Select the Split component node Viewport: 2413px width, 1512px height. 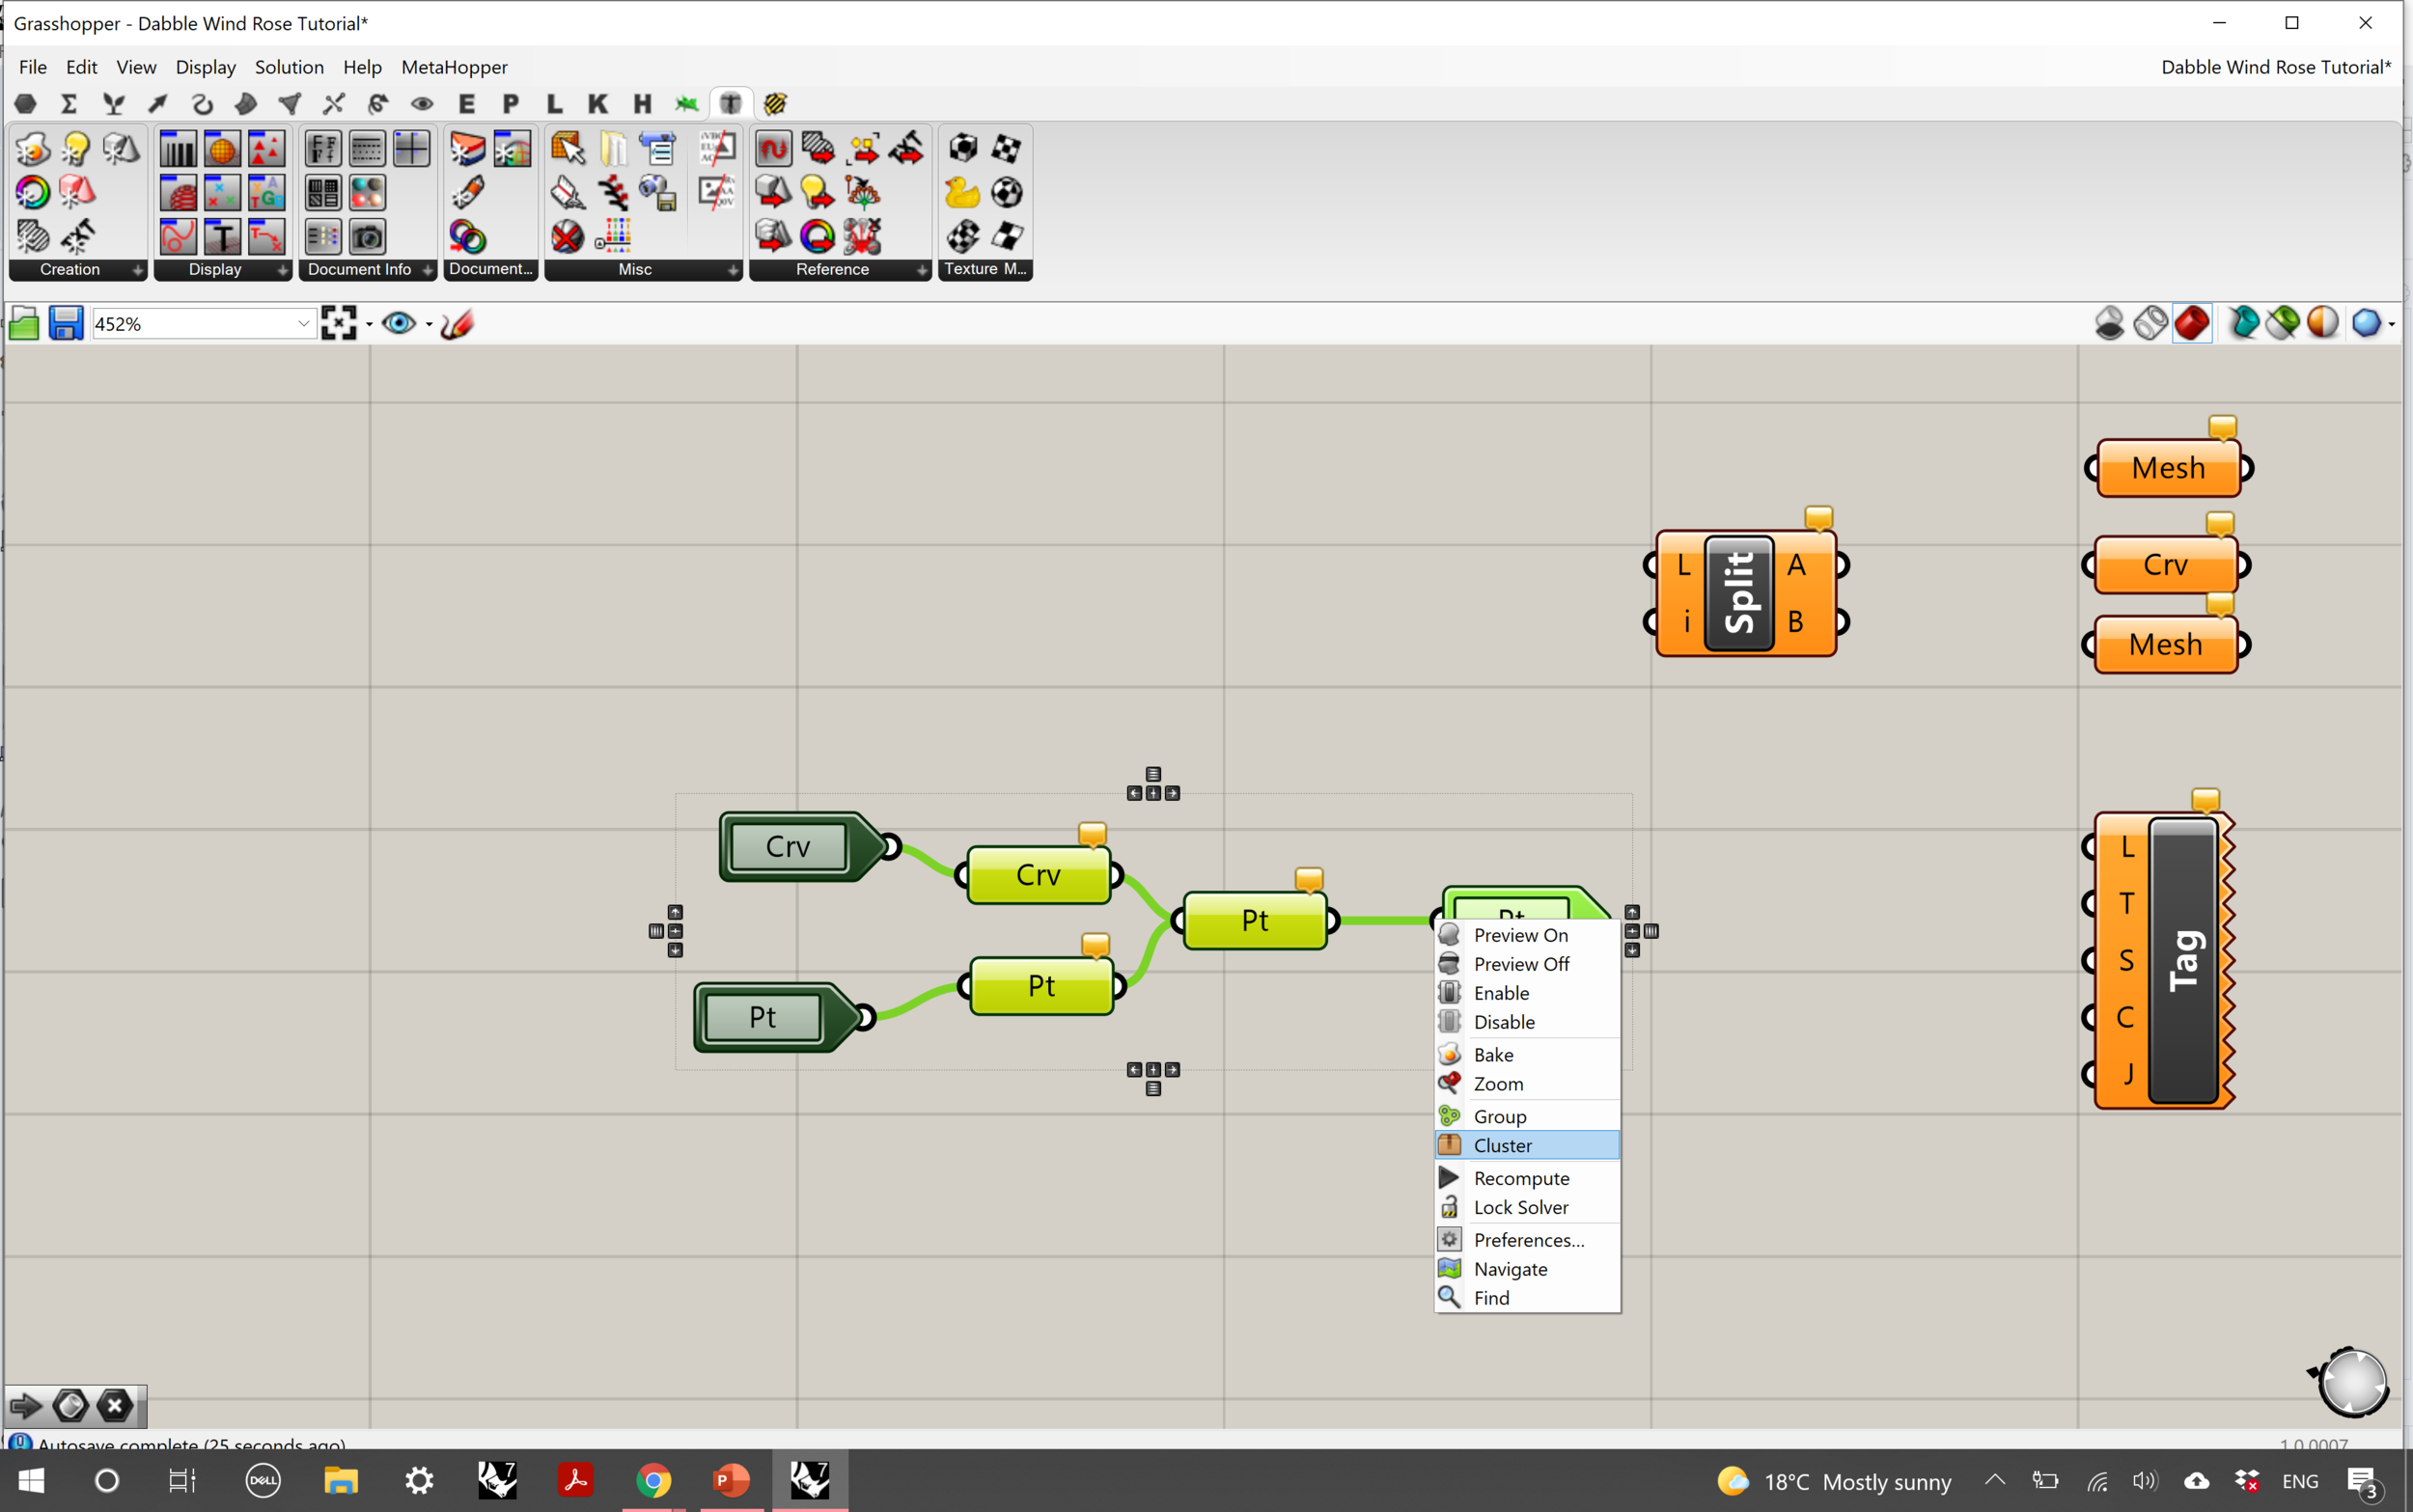[x=1740, y=592]
